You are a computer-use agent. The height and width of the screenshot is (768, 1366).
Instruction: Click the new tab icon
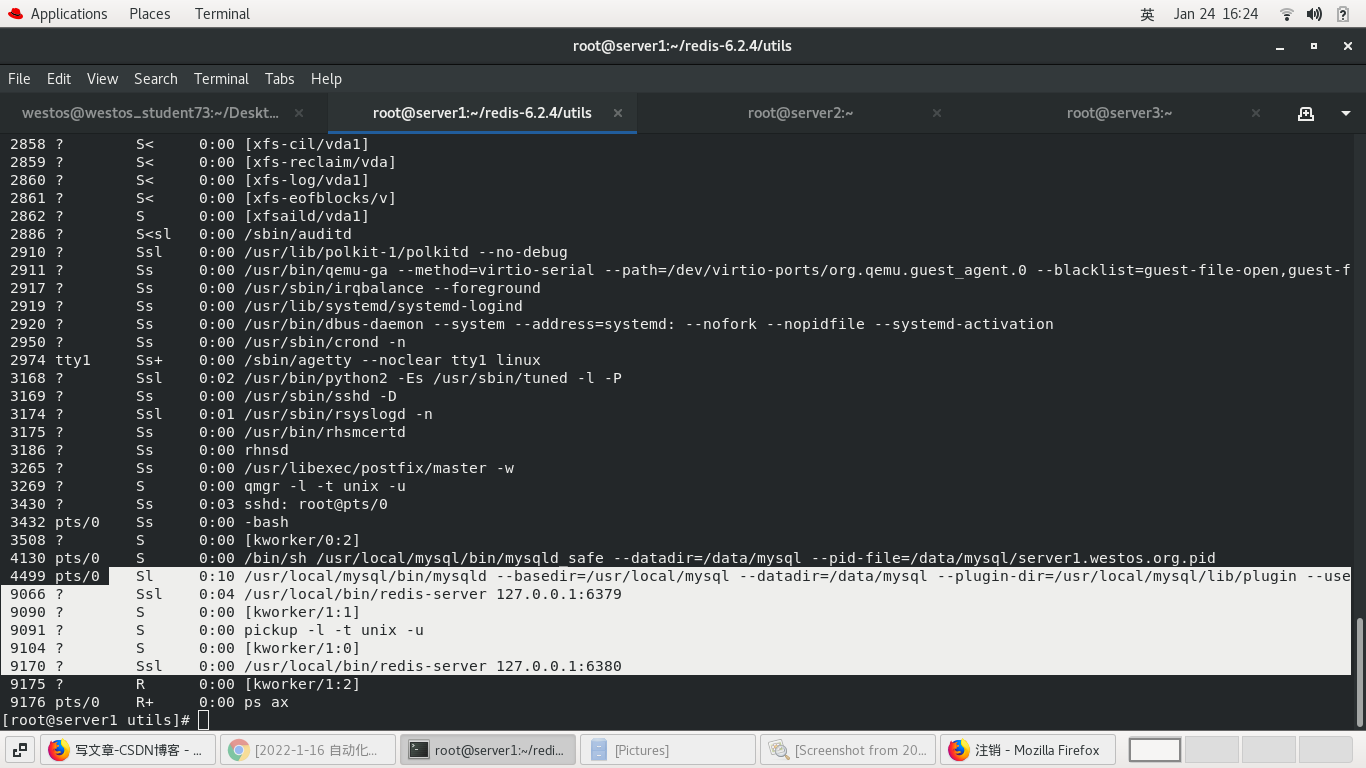[x=1305, y=113]
